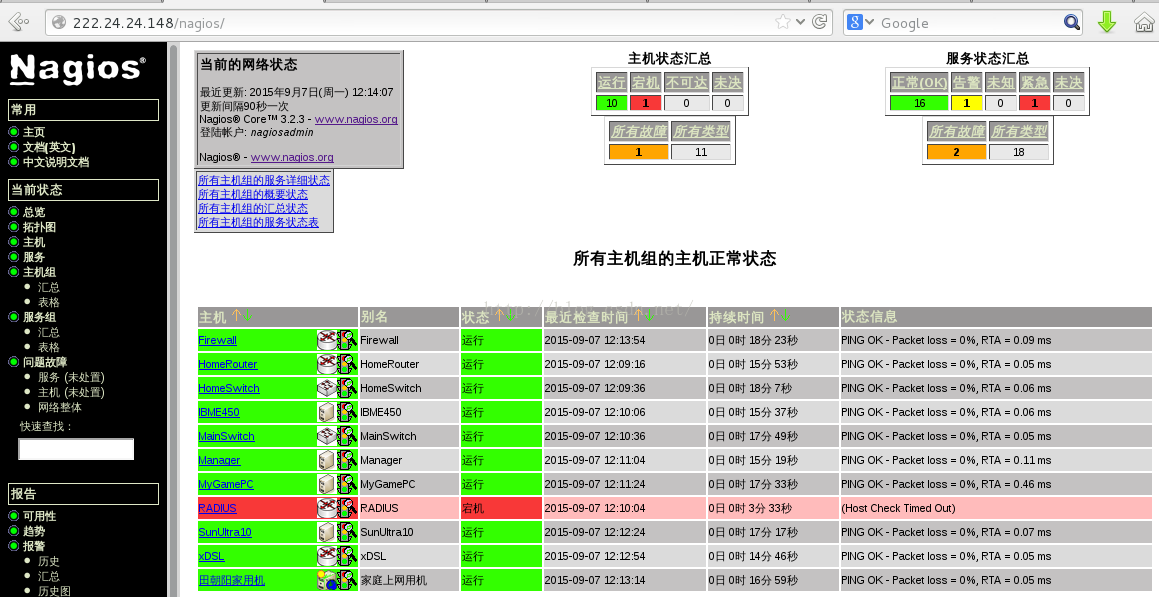This screenshot has width=1159, height=597.
Task: Click the router icon beside HomeRouter
Action: pyautogui.click(x=327, y=364)
